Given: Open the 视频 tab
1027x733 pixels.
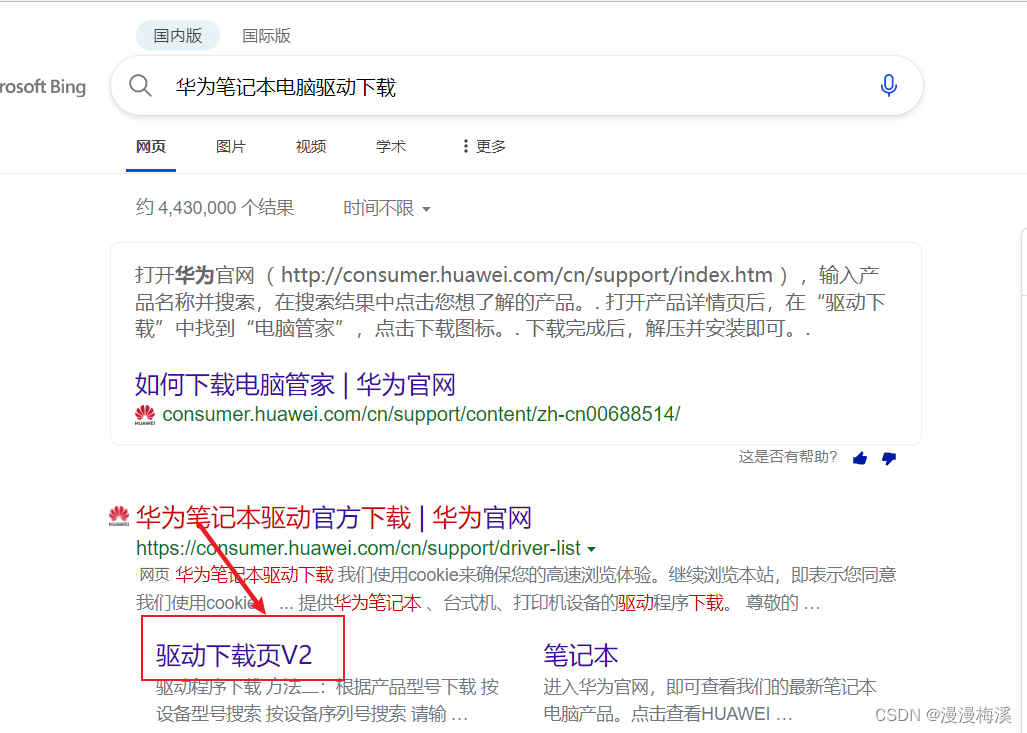Looking at the screenshot, I should [x=310, y=147].
